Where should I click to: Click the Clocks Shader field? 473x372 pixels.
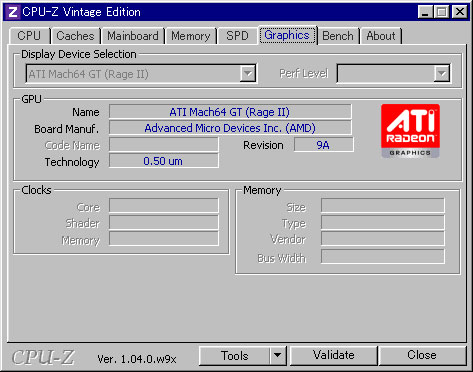pos(164,222)
